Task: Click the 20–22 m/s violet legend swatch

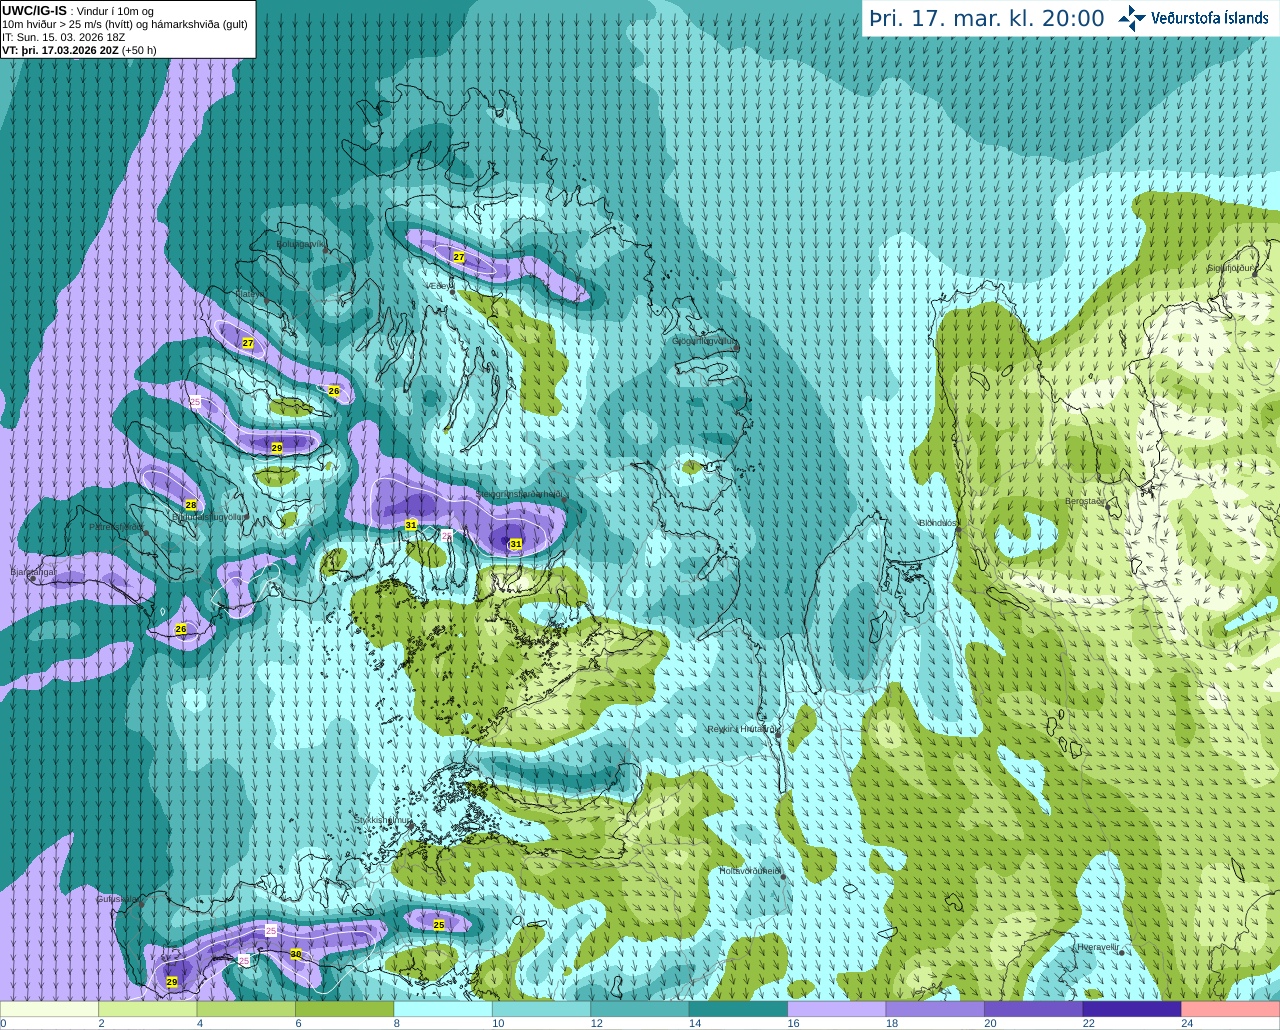Action: [1034, 1009]
